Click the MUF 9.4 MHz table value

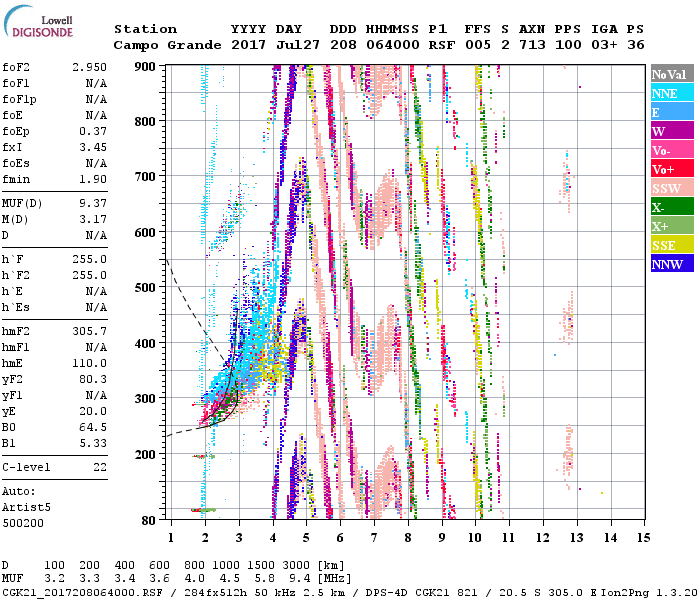(300, 579)
